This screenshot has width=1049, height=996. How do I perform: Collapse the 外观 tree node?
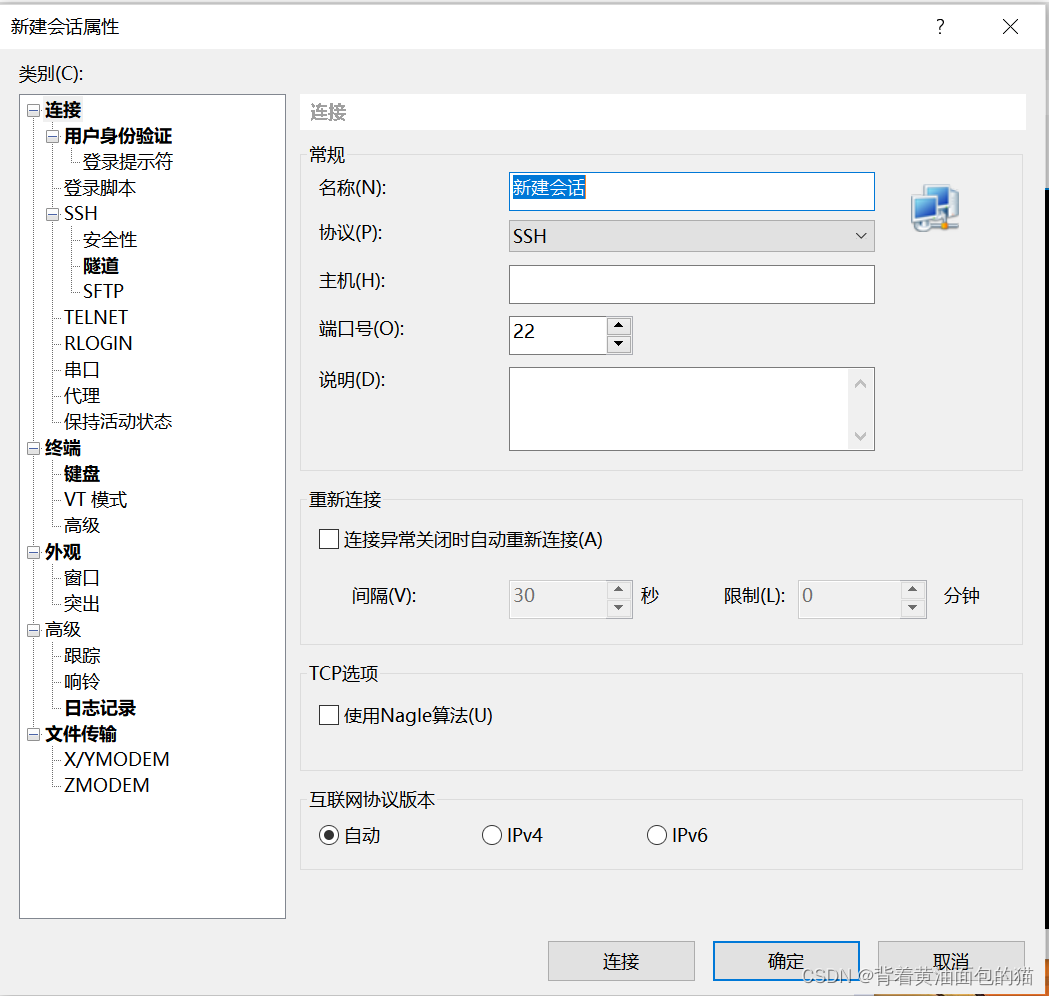[x=33, y=553]
